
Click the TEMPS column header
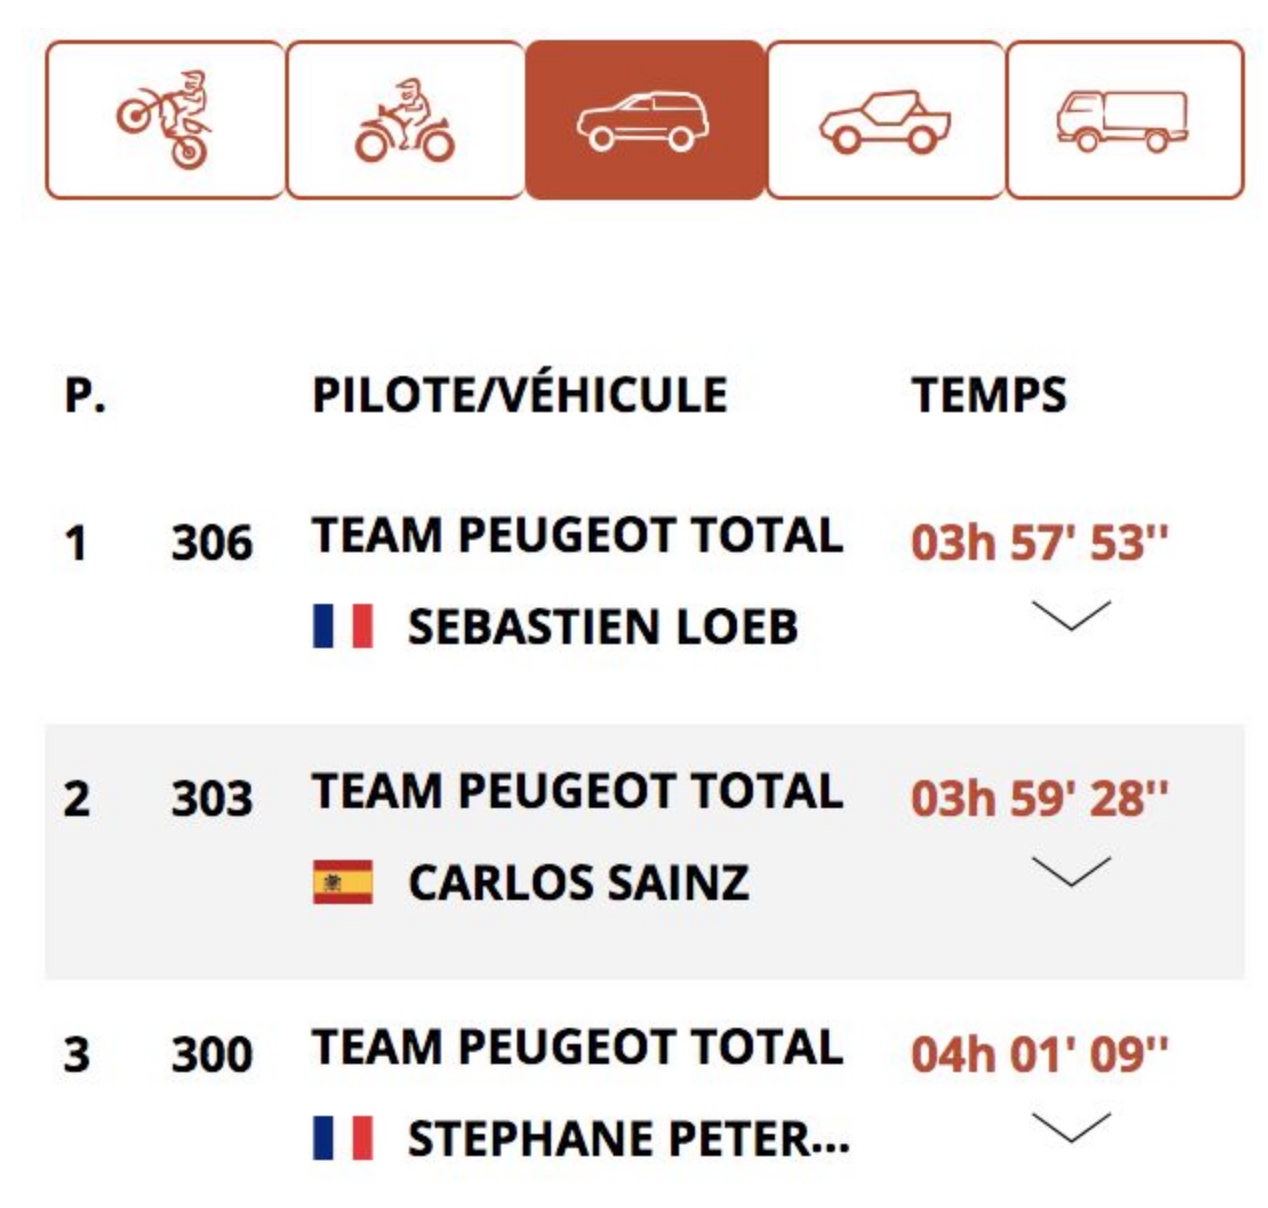989,394
